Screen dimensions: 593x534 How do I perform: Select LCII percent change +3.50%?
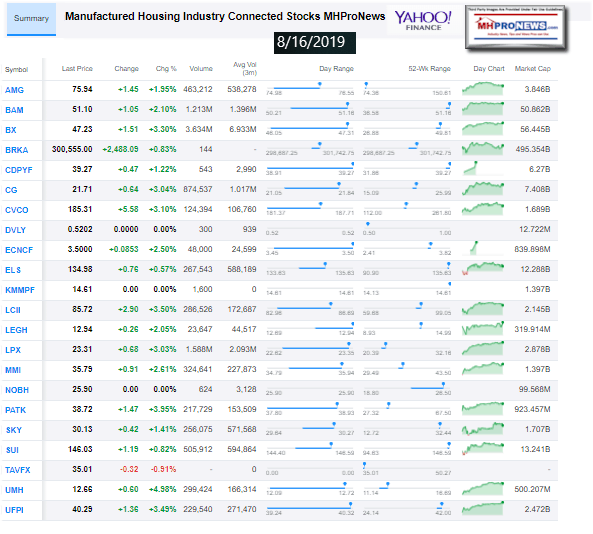[x=163, y=309]
